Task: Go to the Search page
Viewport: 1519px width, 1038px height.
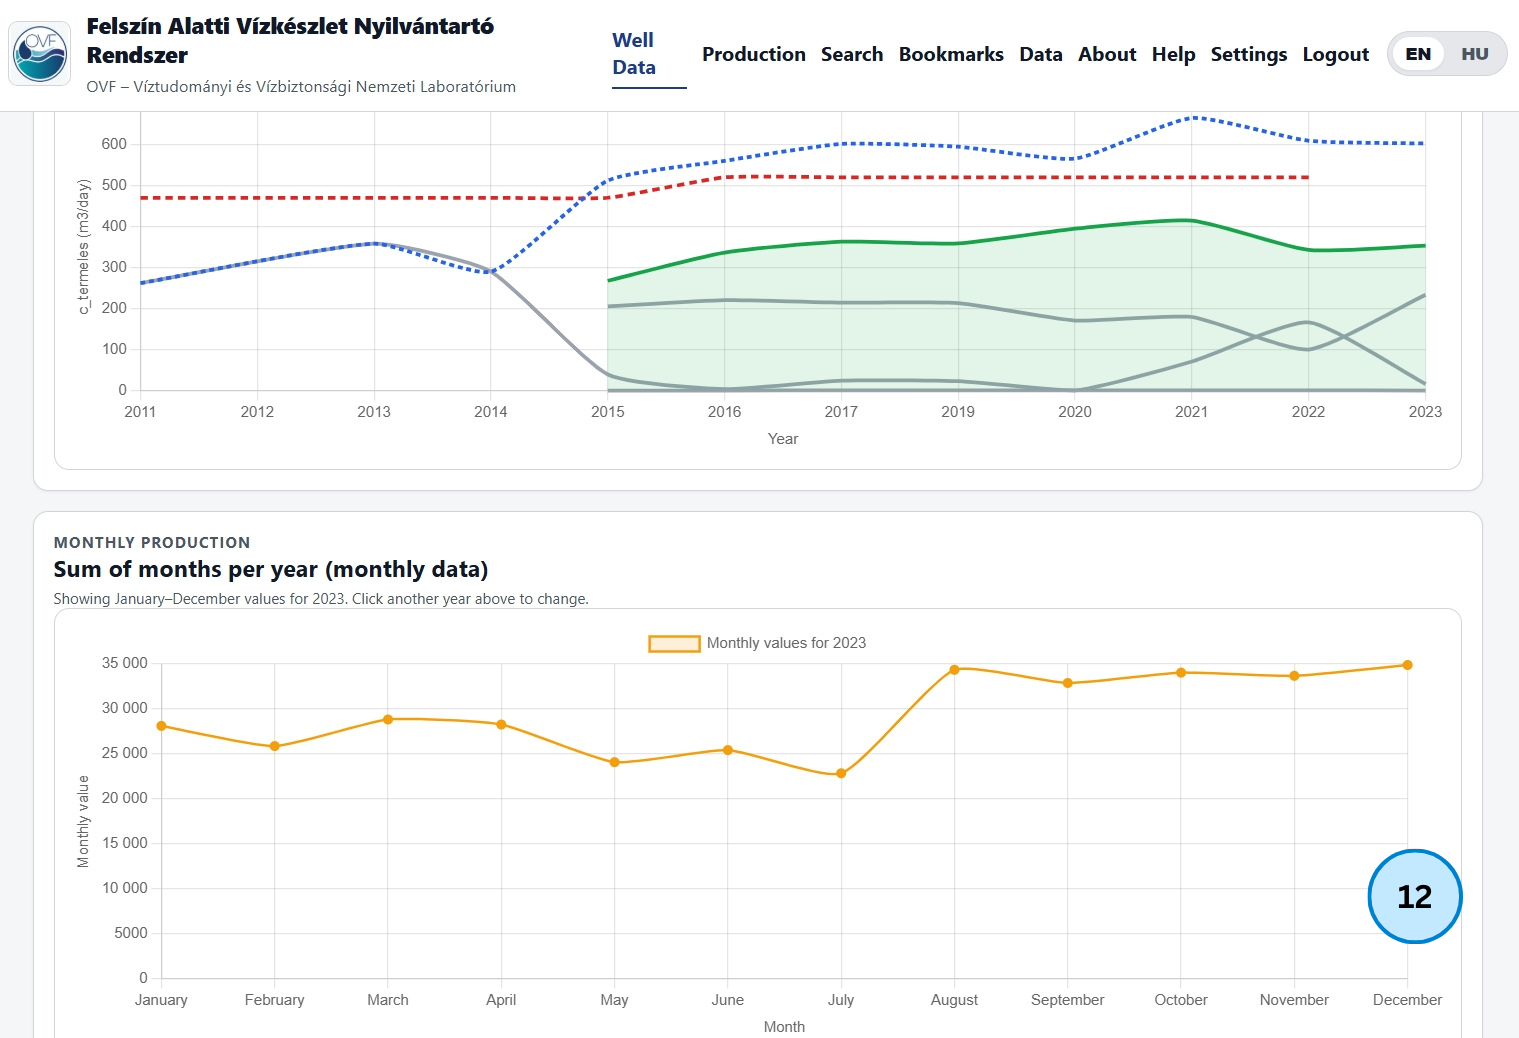Action: (851, 54)
